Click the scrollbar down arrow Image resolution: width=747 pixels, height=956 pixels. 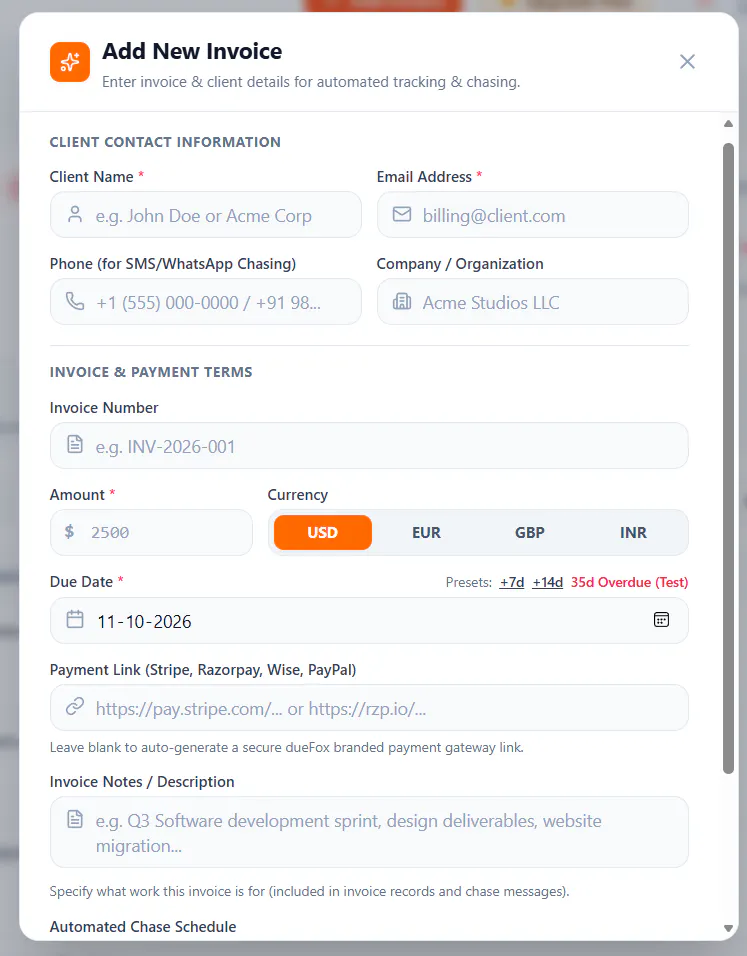(x=728, y=928)
